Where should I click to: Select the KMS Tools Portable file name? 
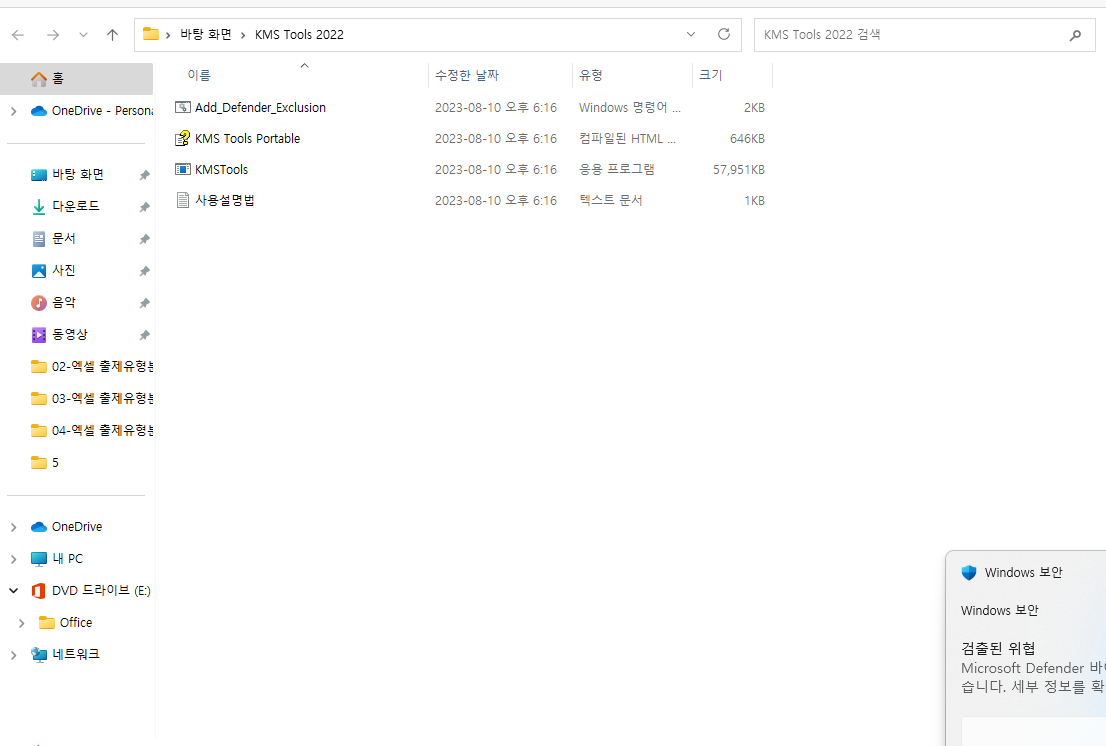pyautogui.click(x=248, y=138)
